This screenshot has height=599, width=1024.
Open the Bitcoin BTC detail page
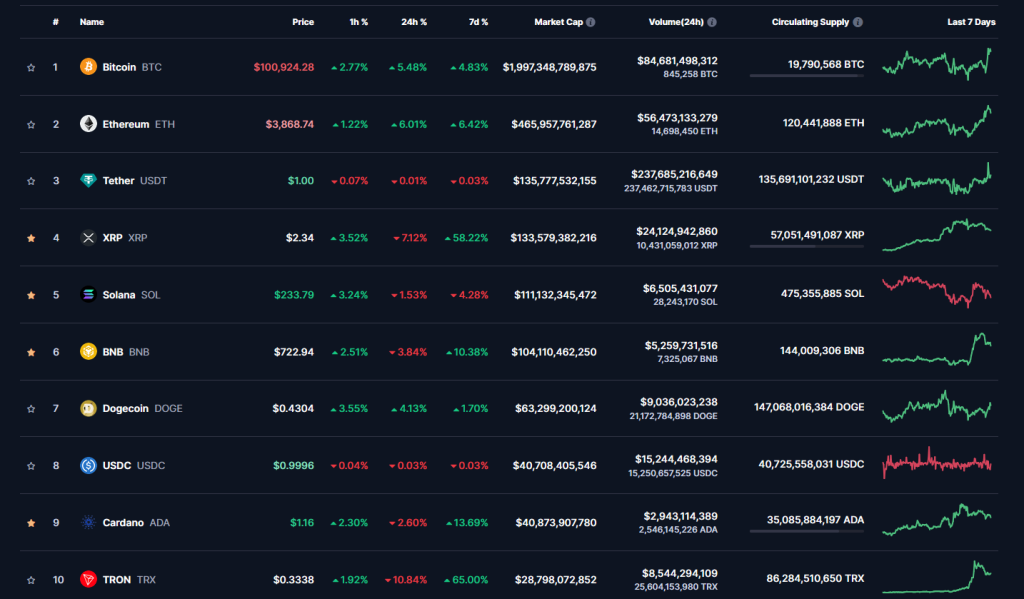coord(132,67)
